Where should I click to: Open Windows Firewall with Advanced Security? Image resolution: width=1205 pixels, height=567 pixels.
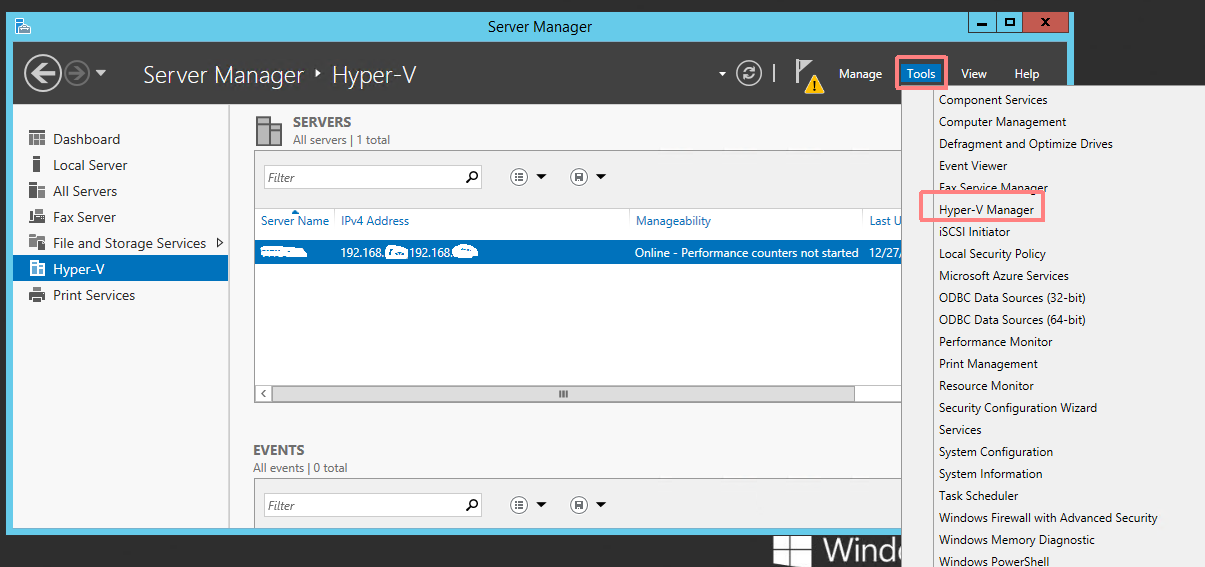1048,518
